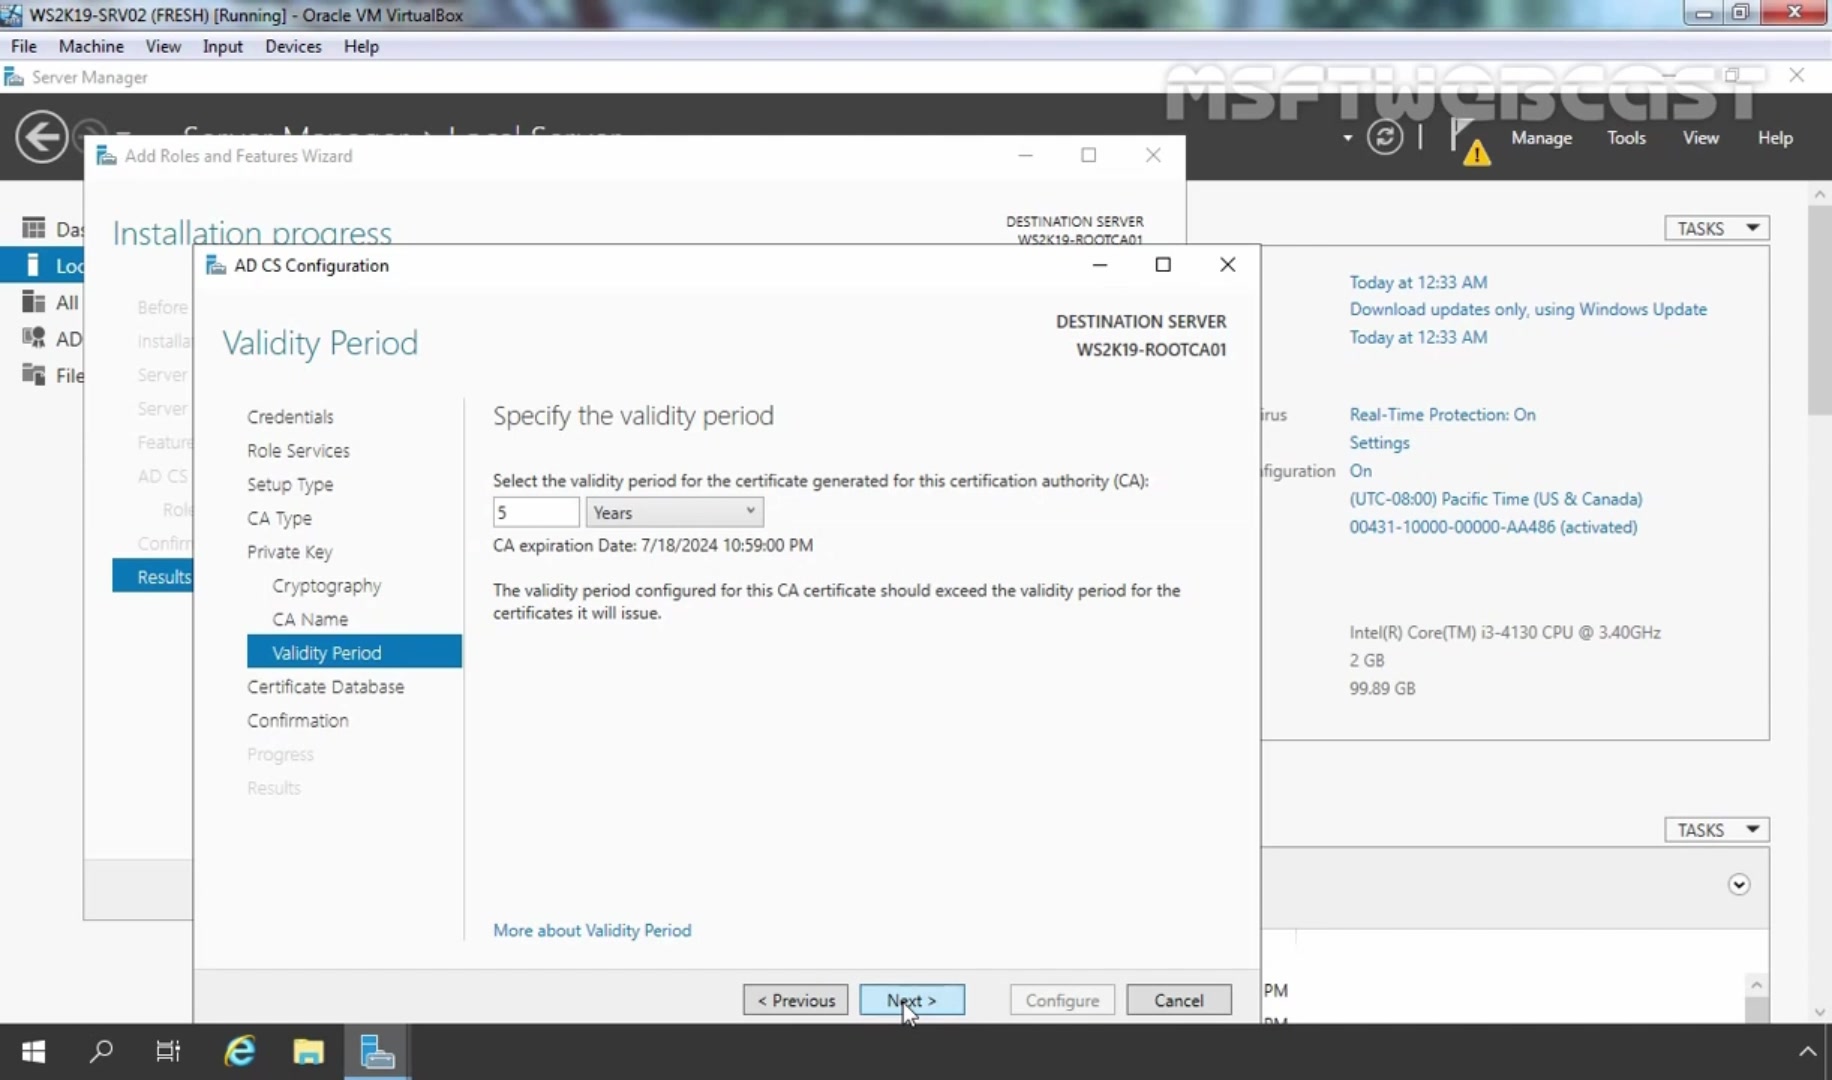Click the Pacific Time zone link
The width and height of the screenshot is (1832, 1080).
(1495, 498)
